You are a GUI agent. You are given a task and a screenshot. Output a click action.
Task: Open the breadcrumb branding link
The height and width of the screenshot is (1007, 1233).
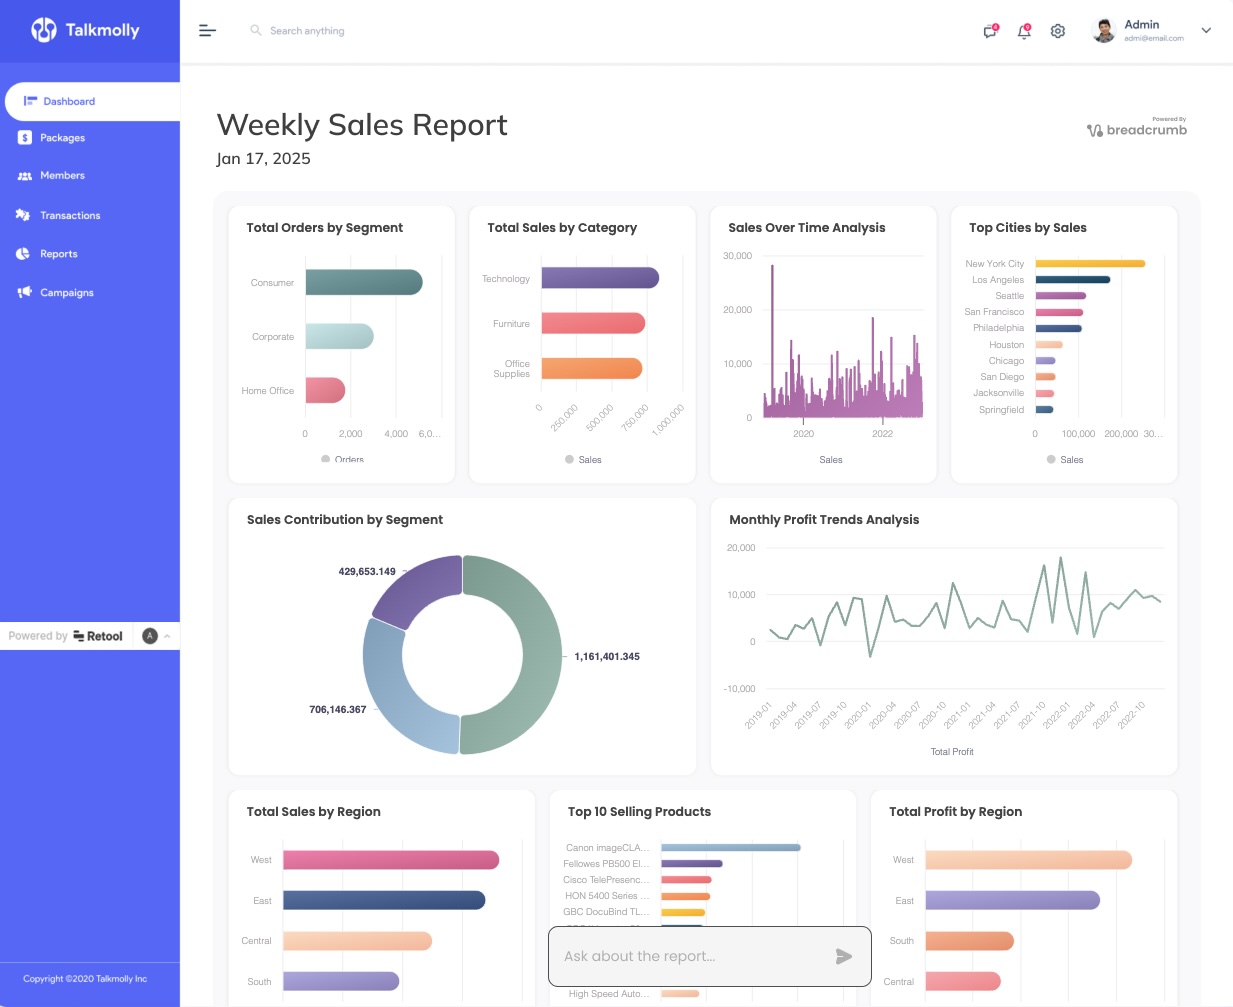(1136, 129)
